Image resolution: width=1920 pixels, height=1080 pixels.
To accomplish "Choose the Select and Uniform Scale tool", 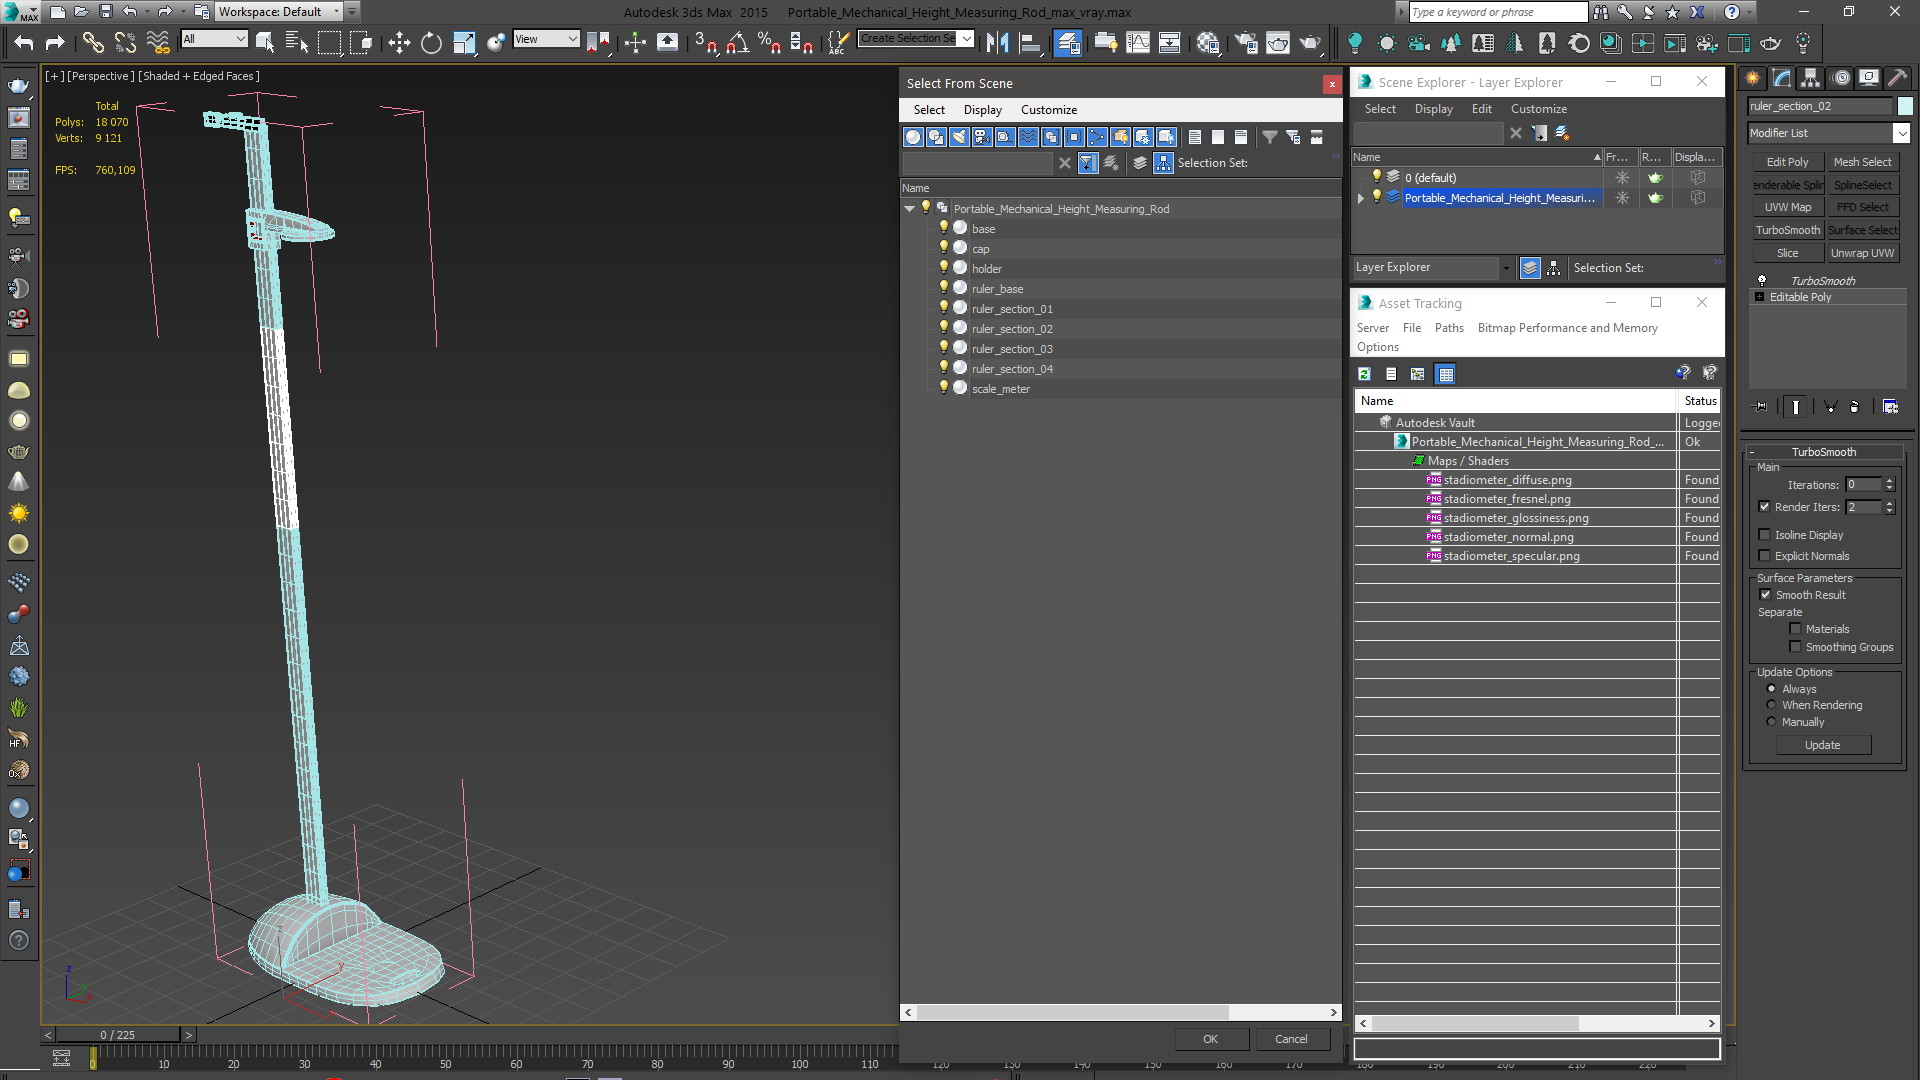I will [x=464, y=42].
